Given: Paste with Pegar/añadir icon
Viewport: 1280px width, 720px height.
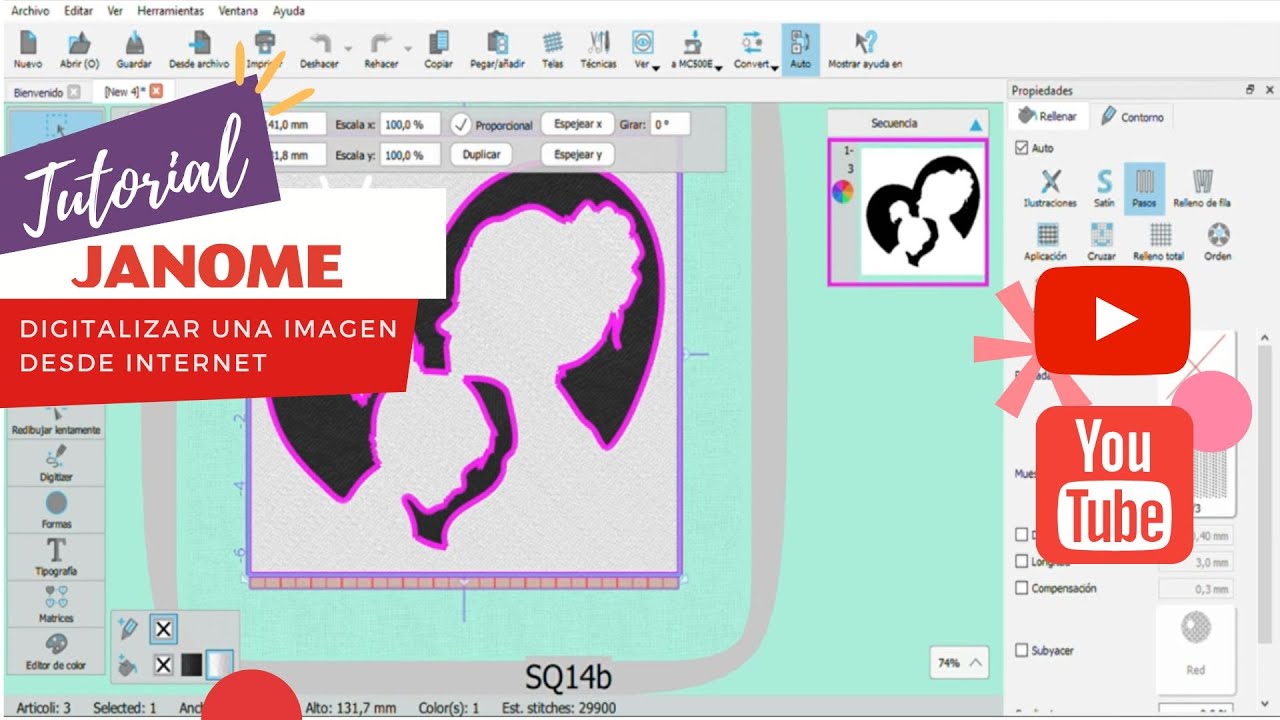Looking at the screenshot, I should click(497, 50).
